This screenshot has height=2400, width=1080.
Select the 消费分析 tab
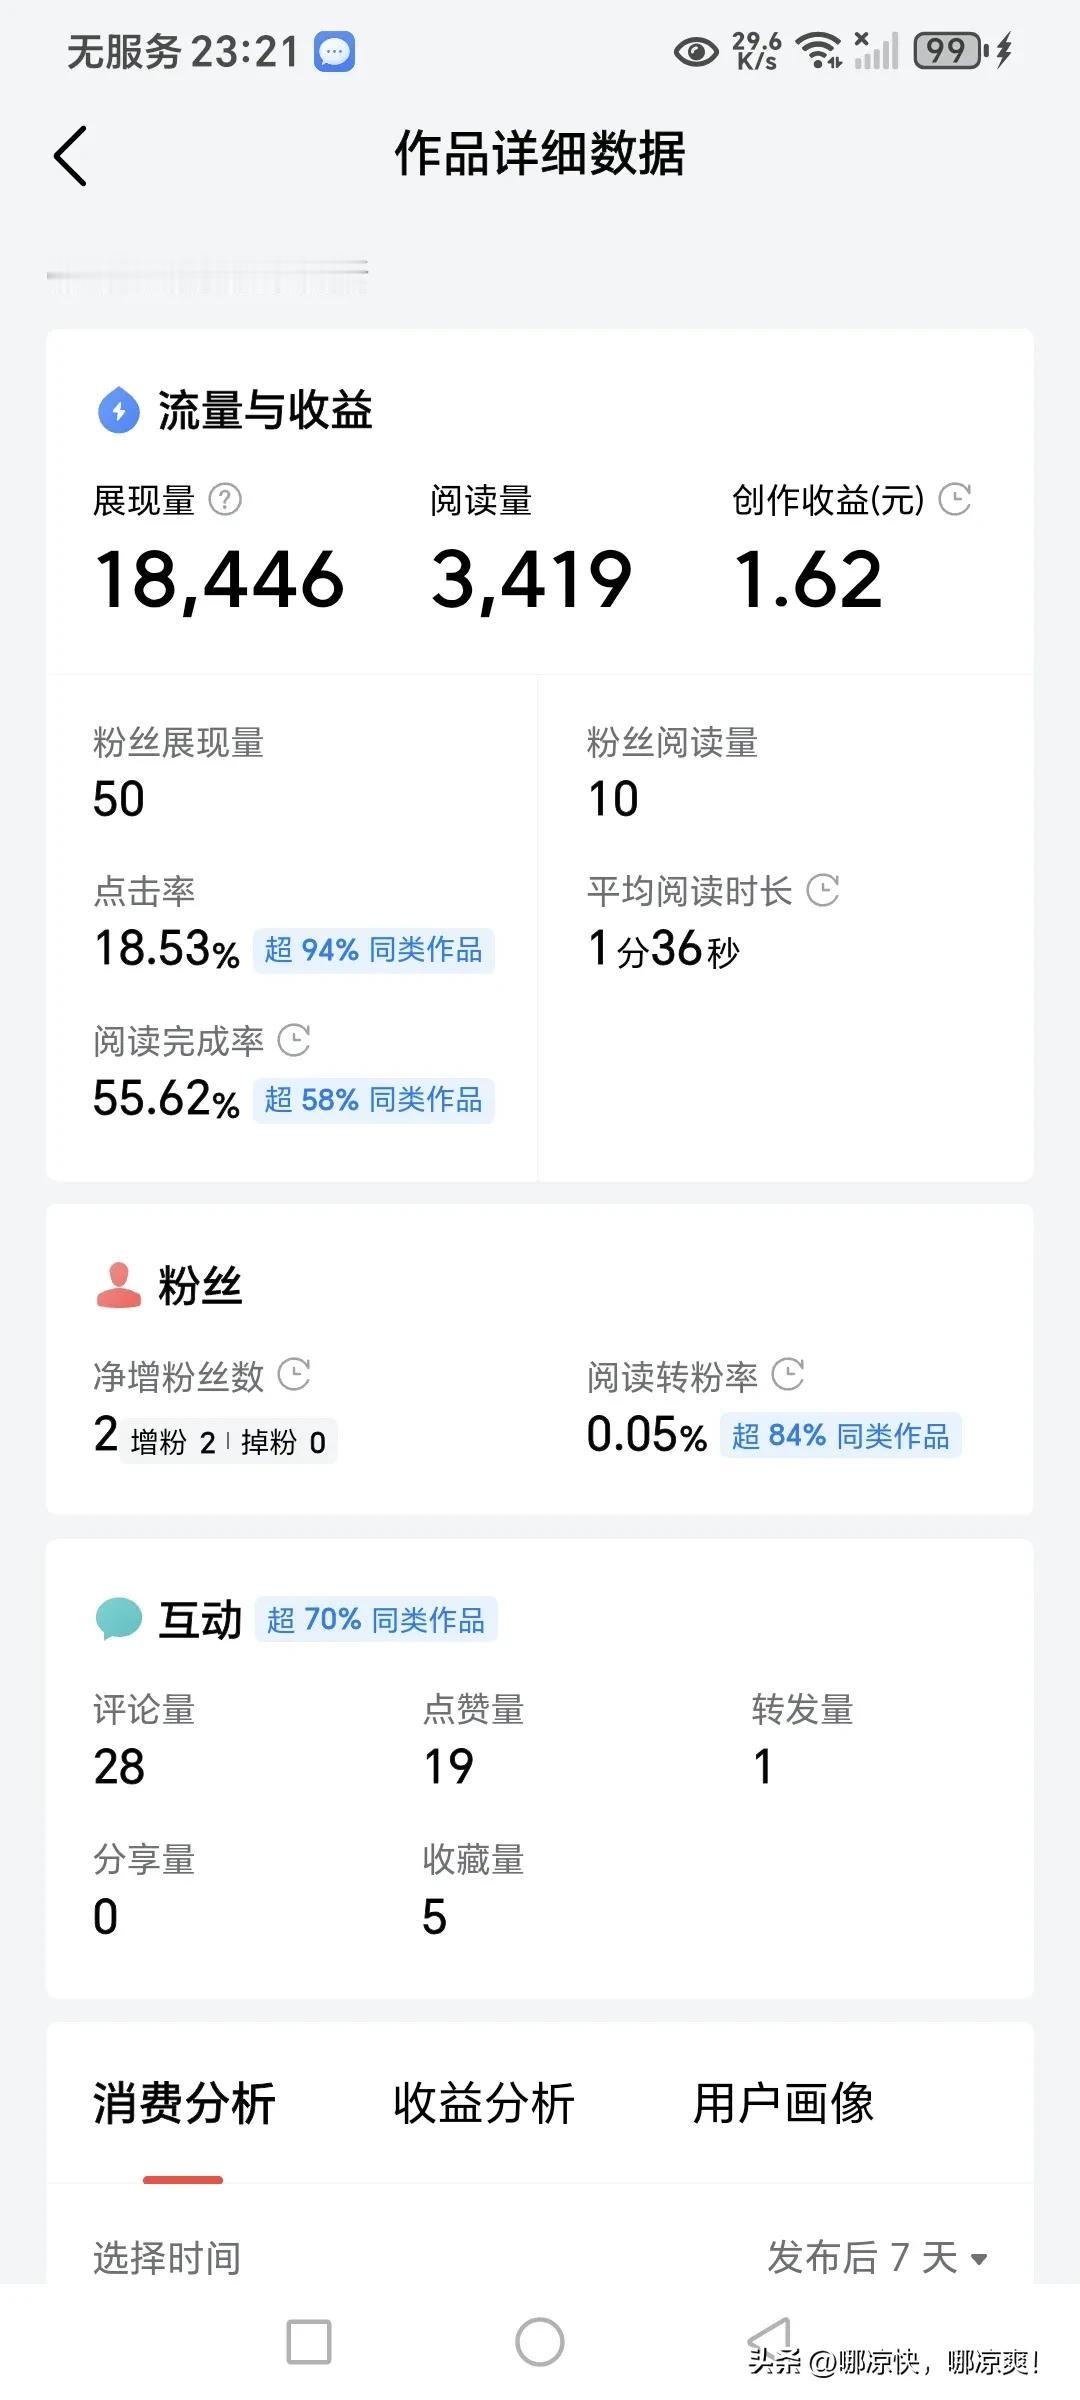[x=184, y=2104]
